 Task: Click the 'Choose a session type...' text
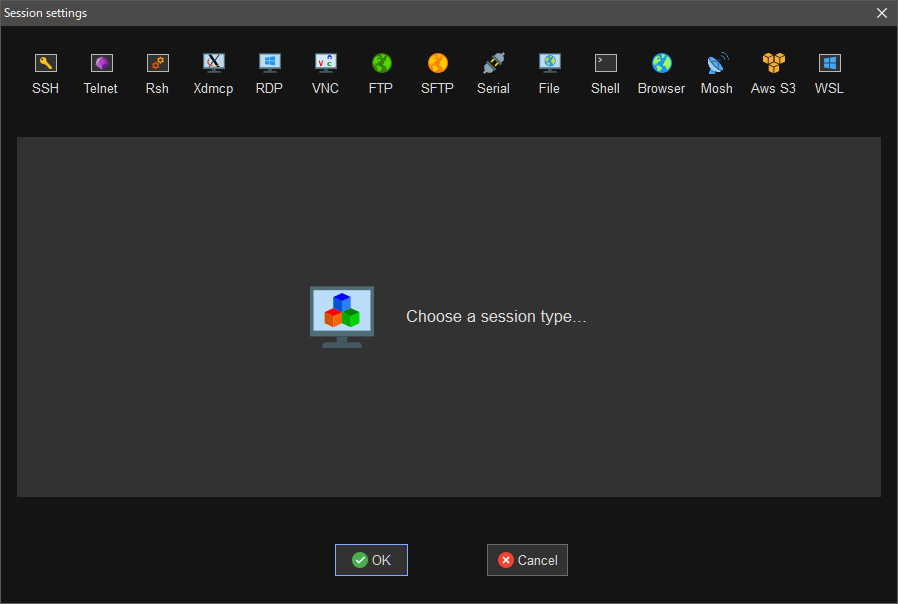point(496,317)
